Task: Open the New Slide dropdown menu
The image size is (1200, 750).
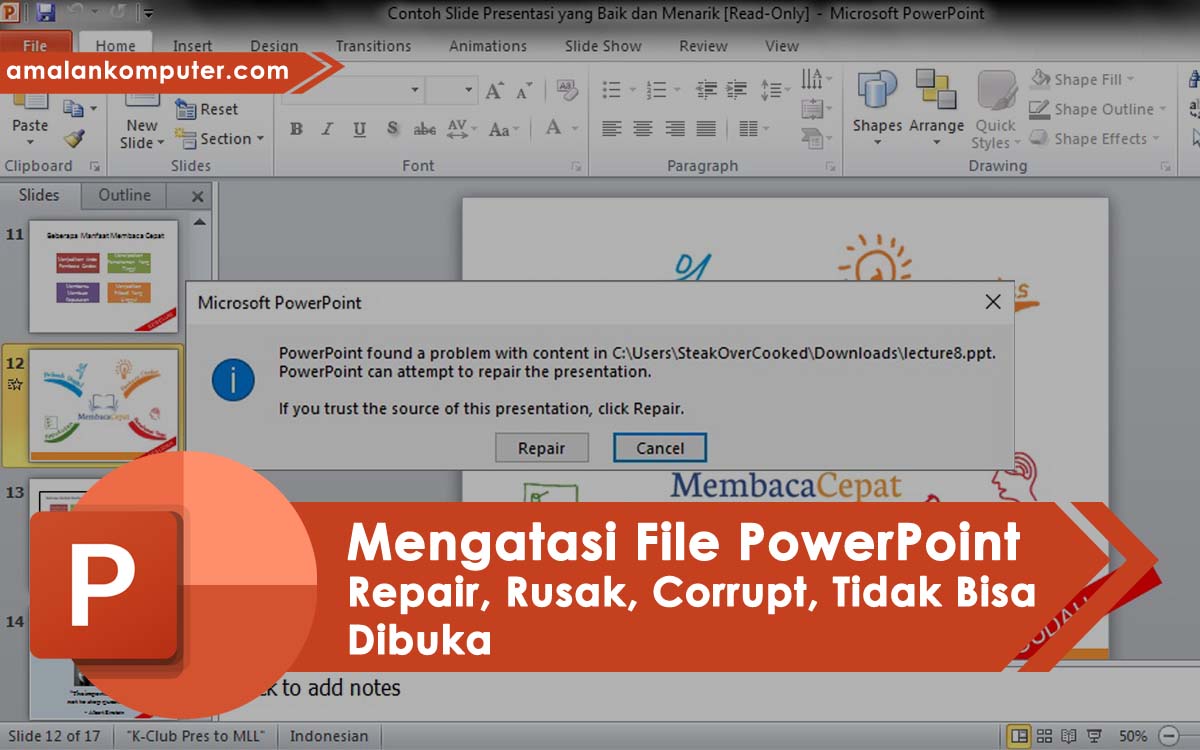Action: tap(142, 135)
